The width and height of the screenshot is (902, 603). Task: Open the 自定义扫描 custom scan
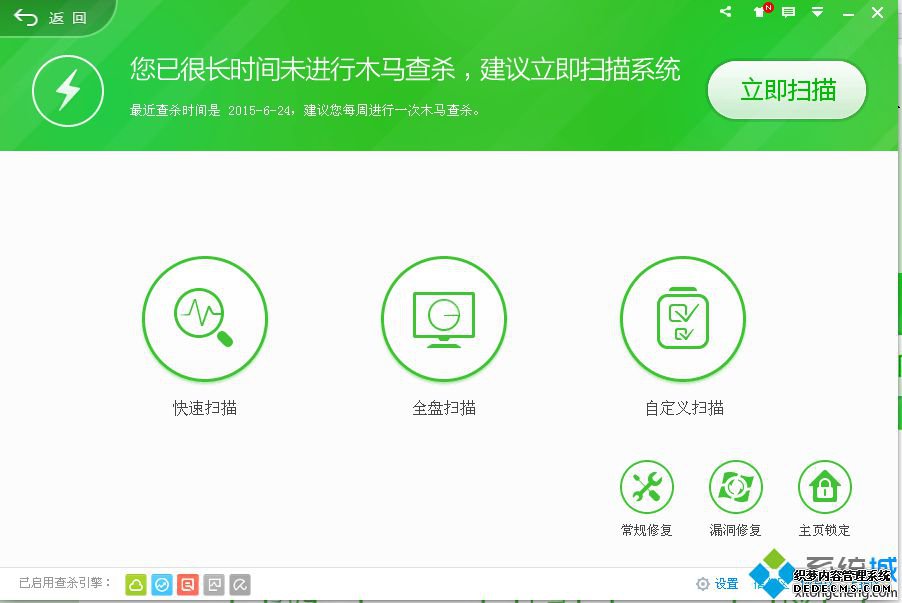click(683, 318)
